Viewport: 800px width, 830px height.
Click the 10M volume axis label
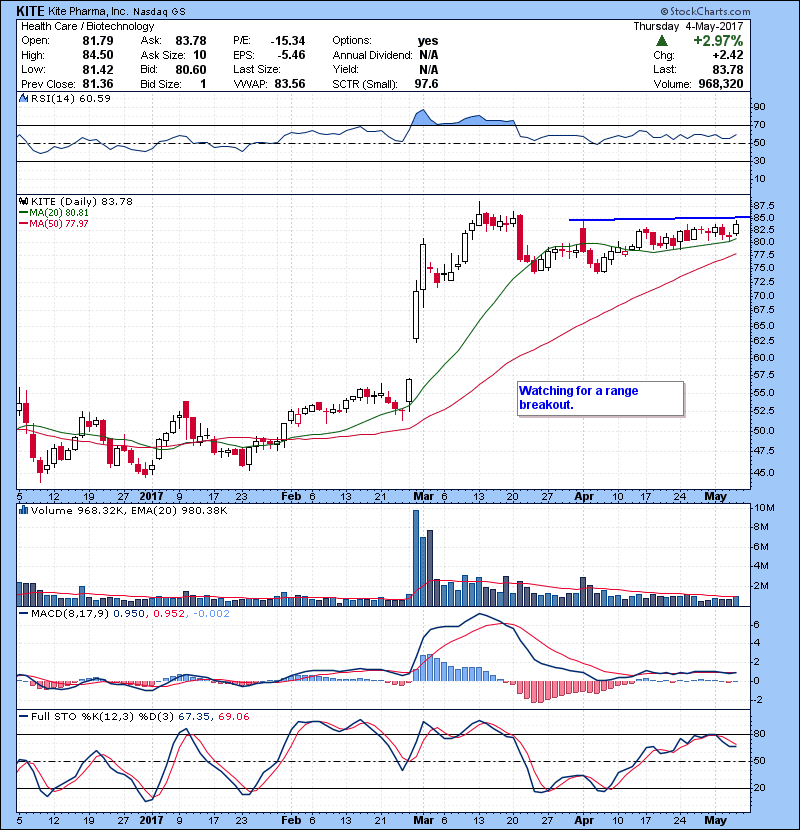(x=765, y=508)
